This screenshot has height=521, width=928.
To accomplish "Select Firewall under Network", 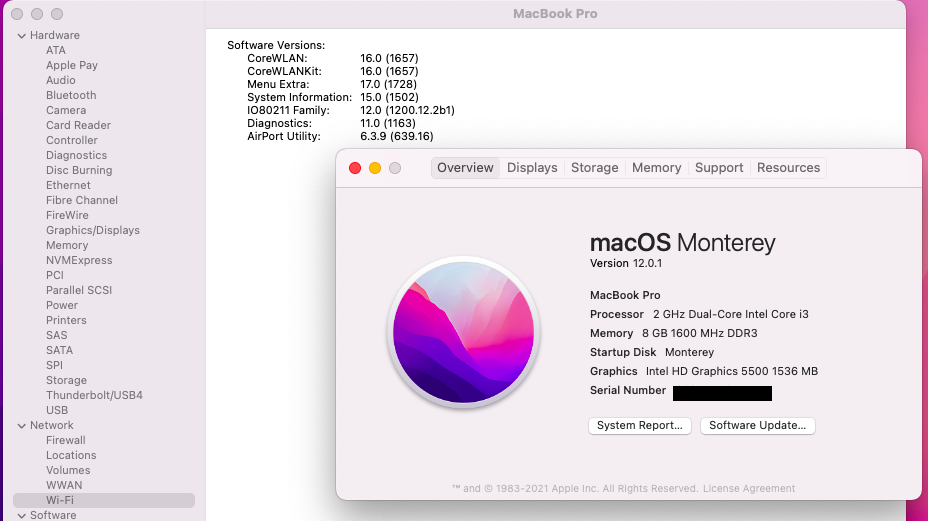I will point(66,440).
